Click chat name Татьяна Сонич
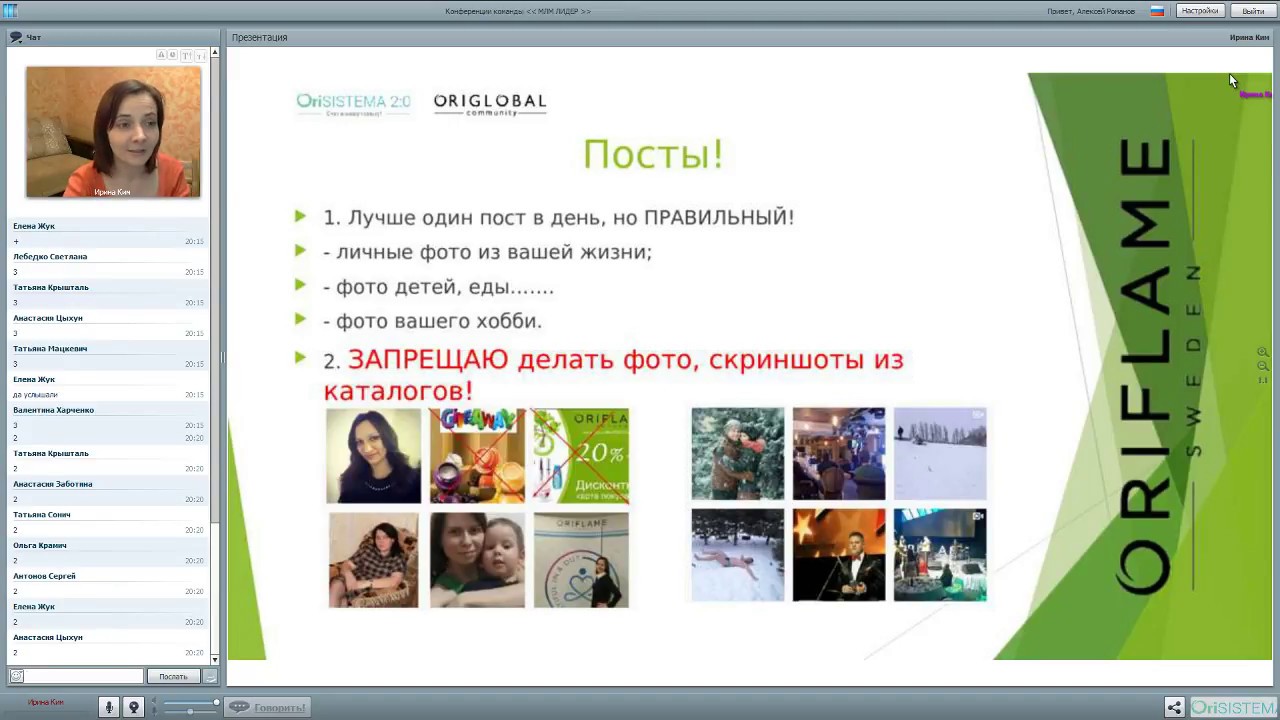Image resolution: width=1280 pixels, height=720 pixels. 41,515
